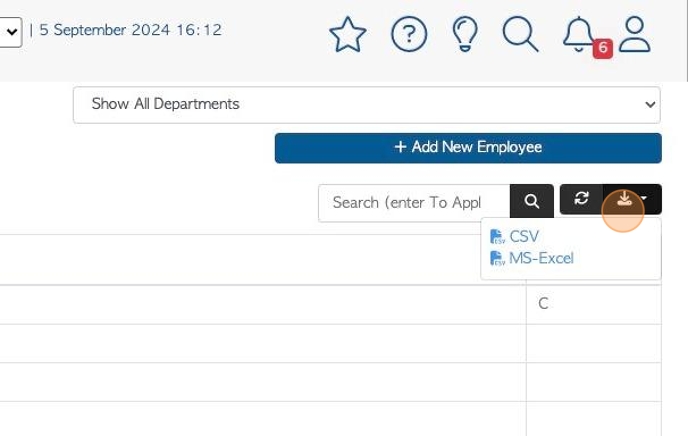
Task: Click the refresh table icon
Action: 581,199
